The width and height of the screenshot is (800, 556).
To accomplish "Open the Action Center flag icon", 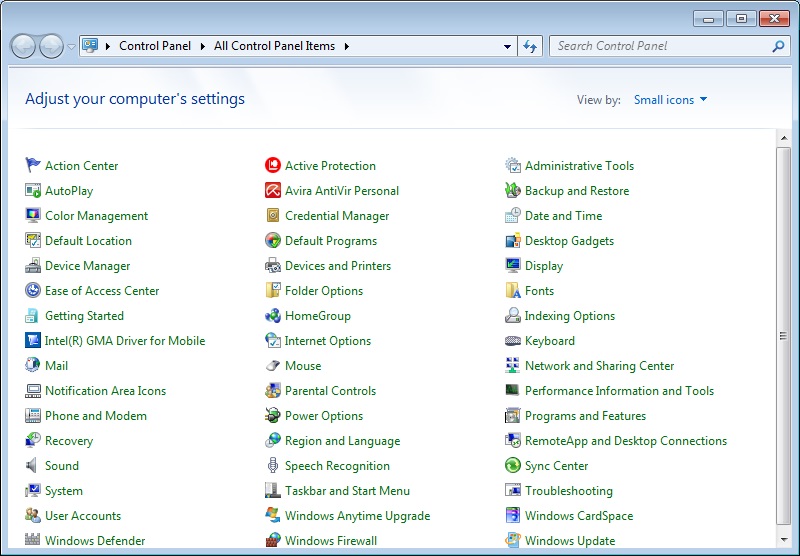I will 33,165.
